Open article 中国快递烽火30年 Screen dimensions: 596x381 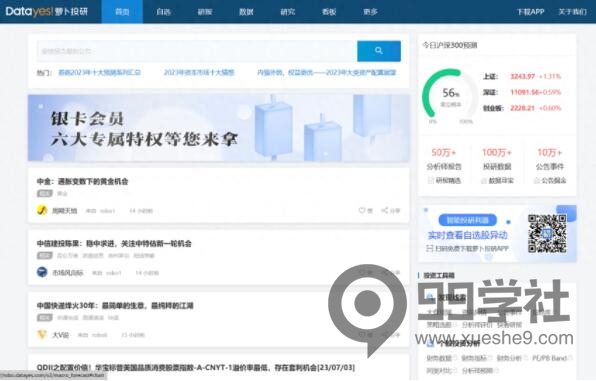tap(115, 305)
